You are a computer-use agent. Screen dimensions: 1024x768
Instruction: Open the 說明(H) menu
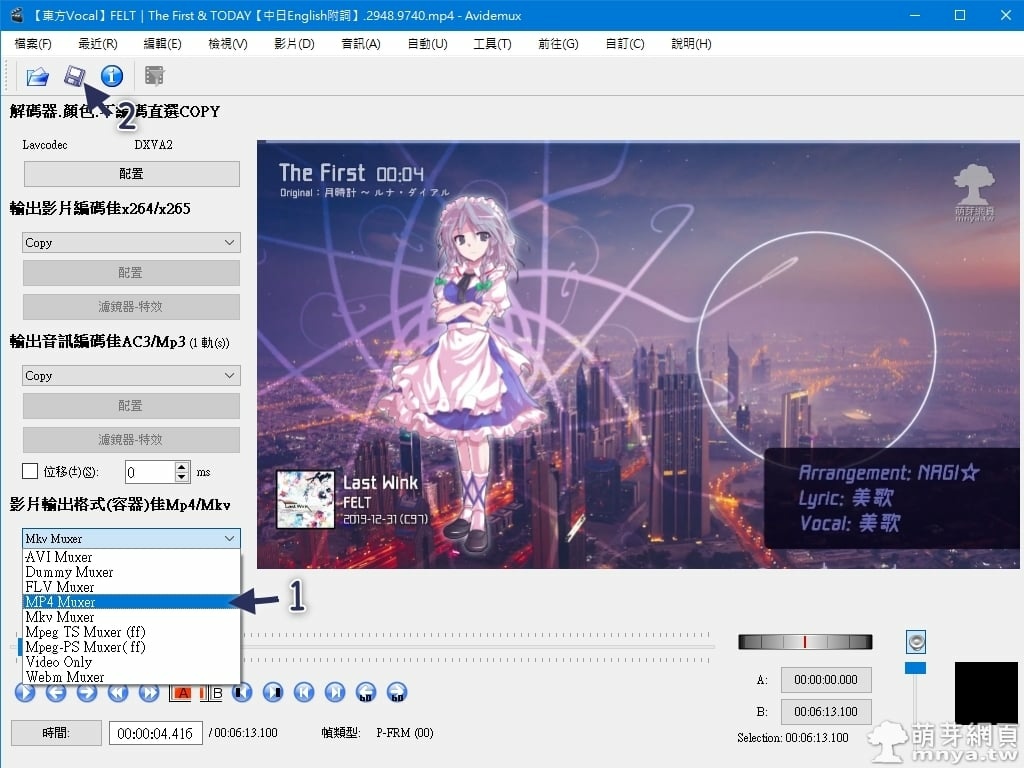692,44
